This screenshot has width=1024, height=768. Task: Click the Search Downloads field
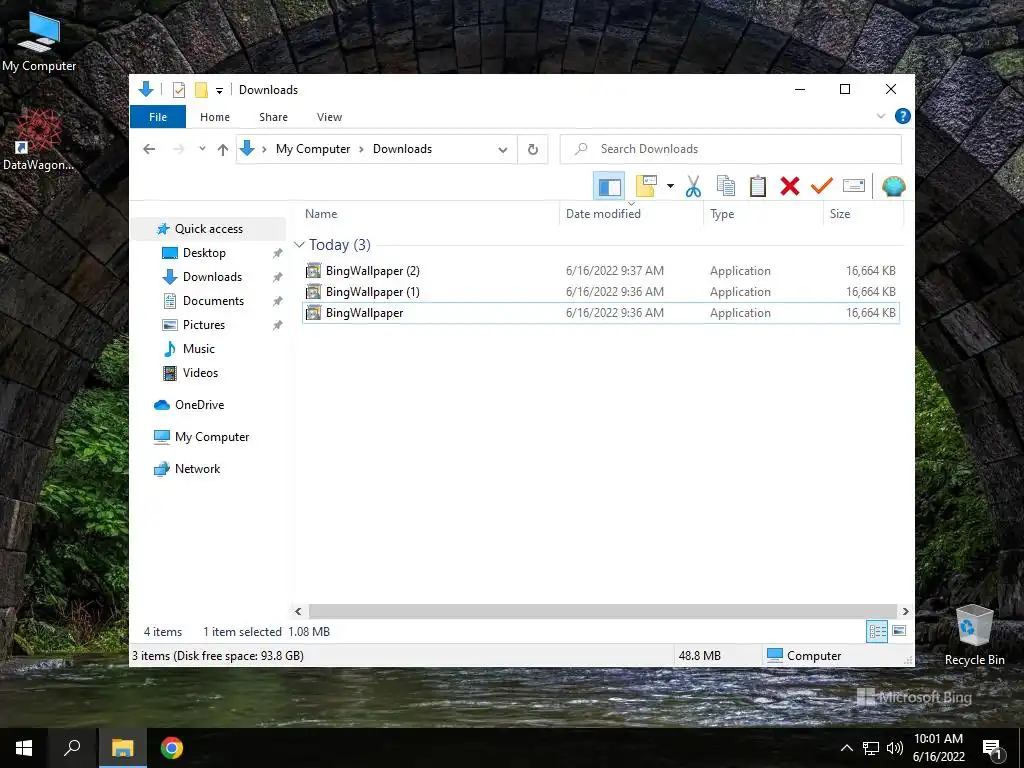pos(731,149)
